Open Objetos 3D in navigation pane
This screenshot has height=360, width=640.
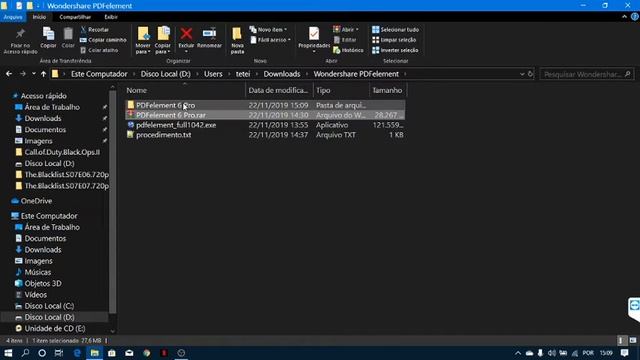(43, 283)
